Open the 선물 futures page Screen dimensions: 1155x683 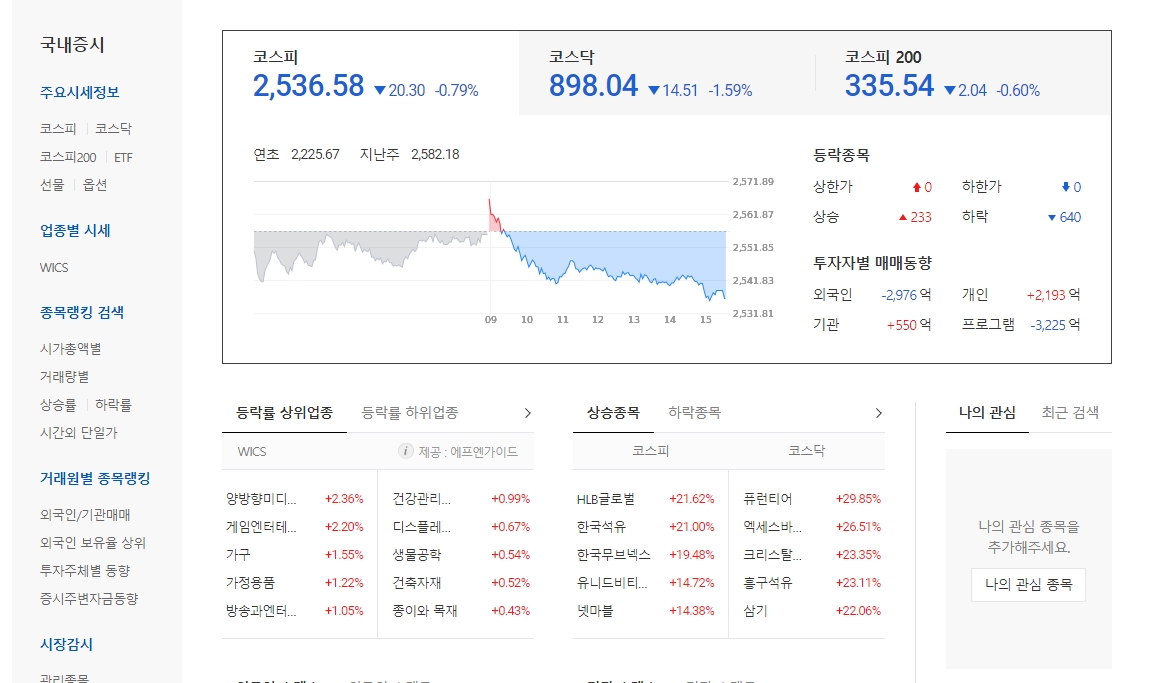tap(53, 184)
